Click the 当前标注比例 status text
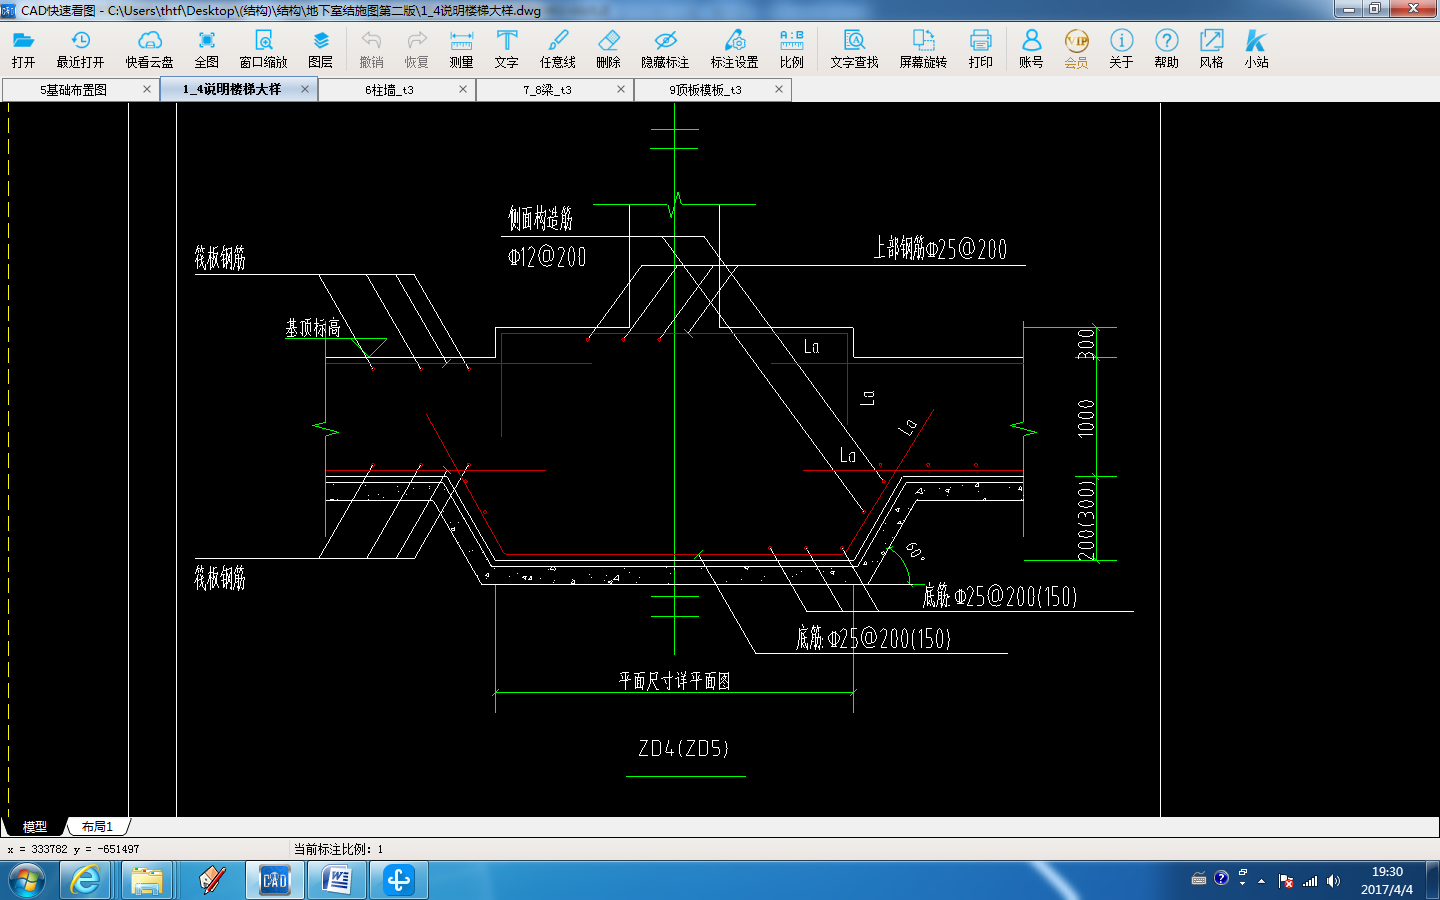Screen dimensions: 1440x900 pyautogui.click(x=338, y=849)
